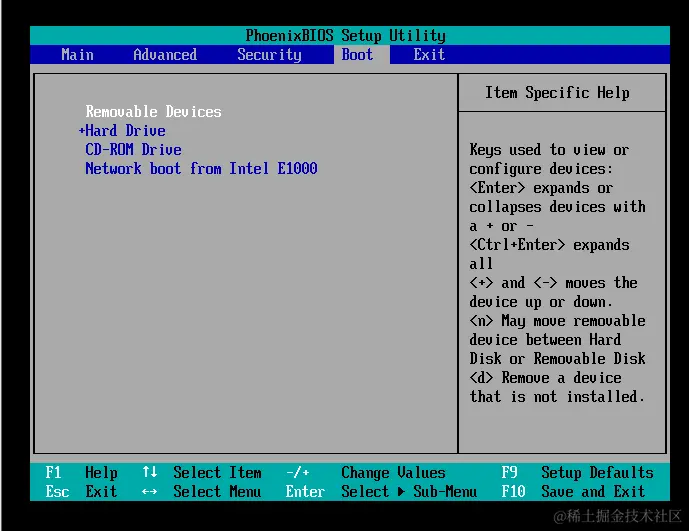Open the Main menu tab
This screenshot has width=689, height=531.
tap(77, 55)
